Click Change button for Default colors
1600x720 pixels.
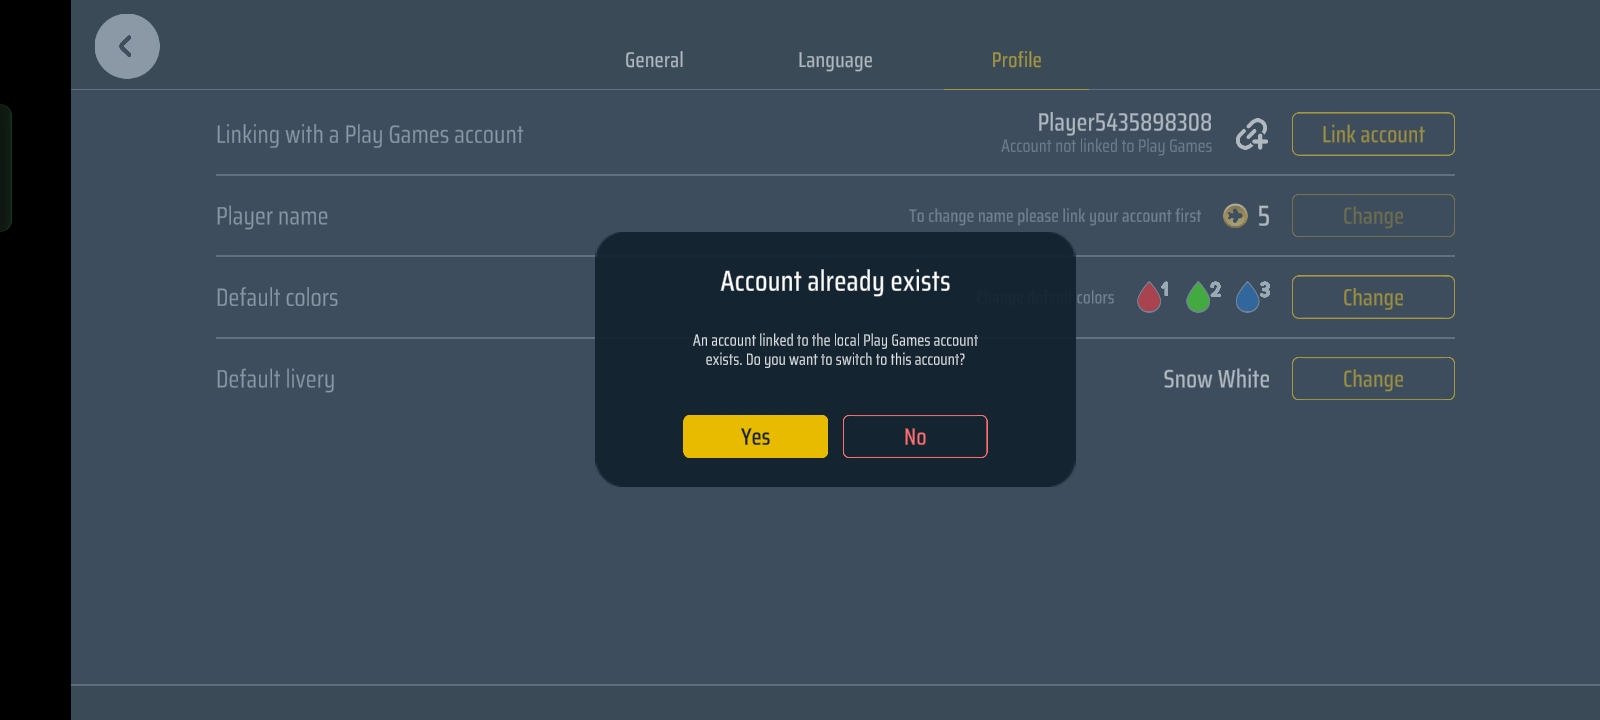click(1373, 298)
